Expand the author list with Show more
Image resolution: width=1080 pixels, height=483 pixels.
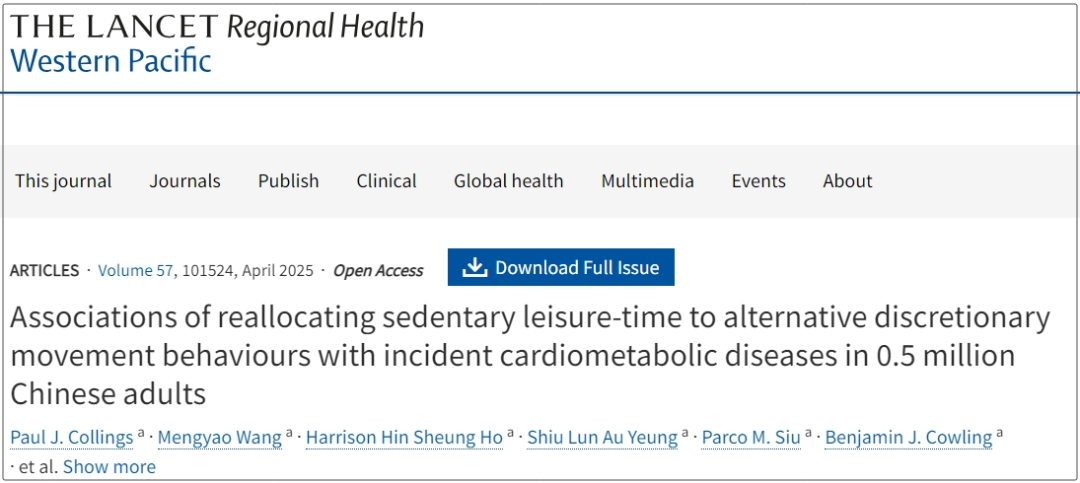click(x=110, y=466)
